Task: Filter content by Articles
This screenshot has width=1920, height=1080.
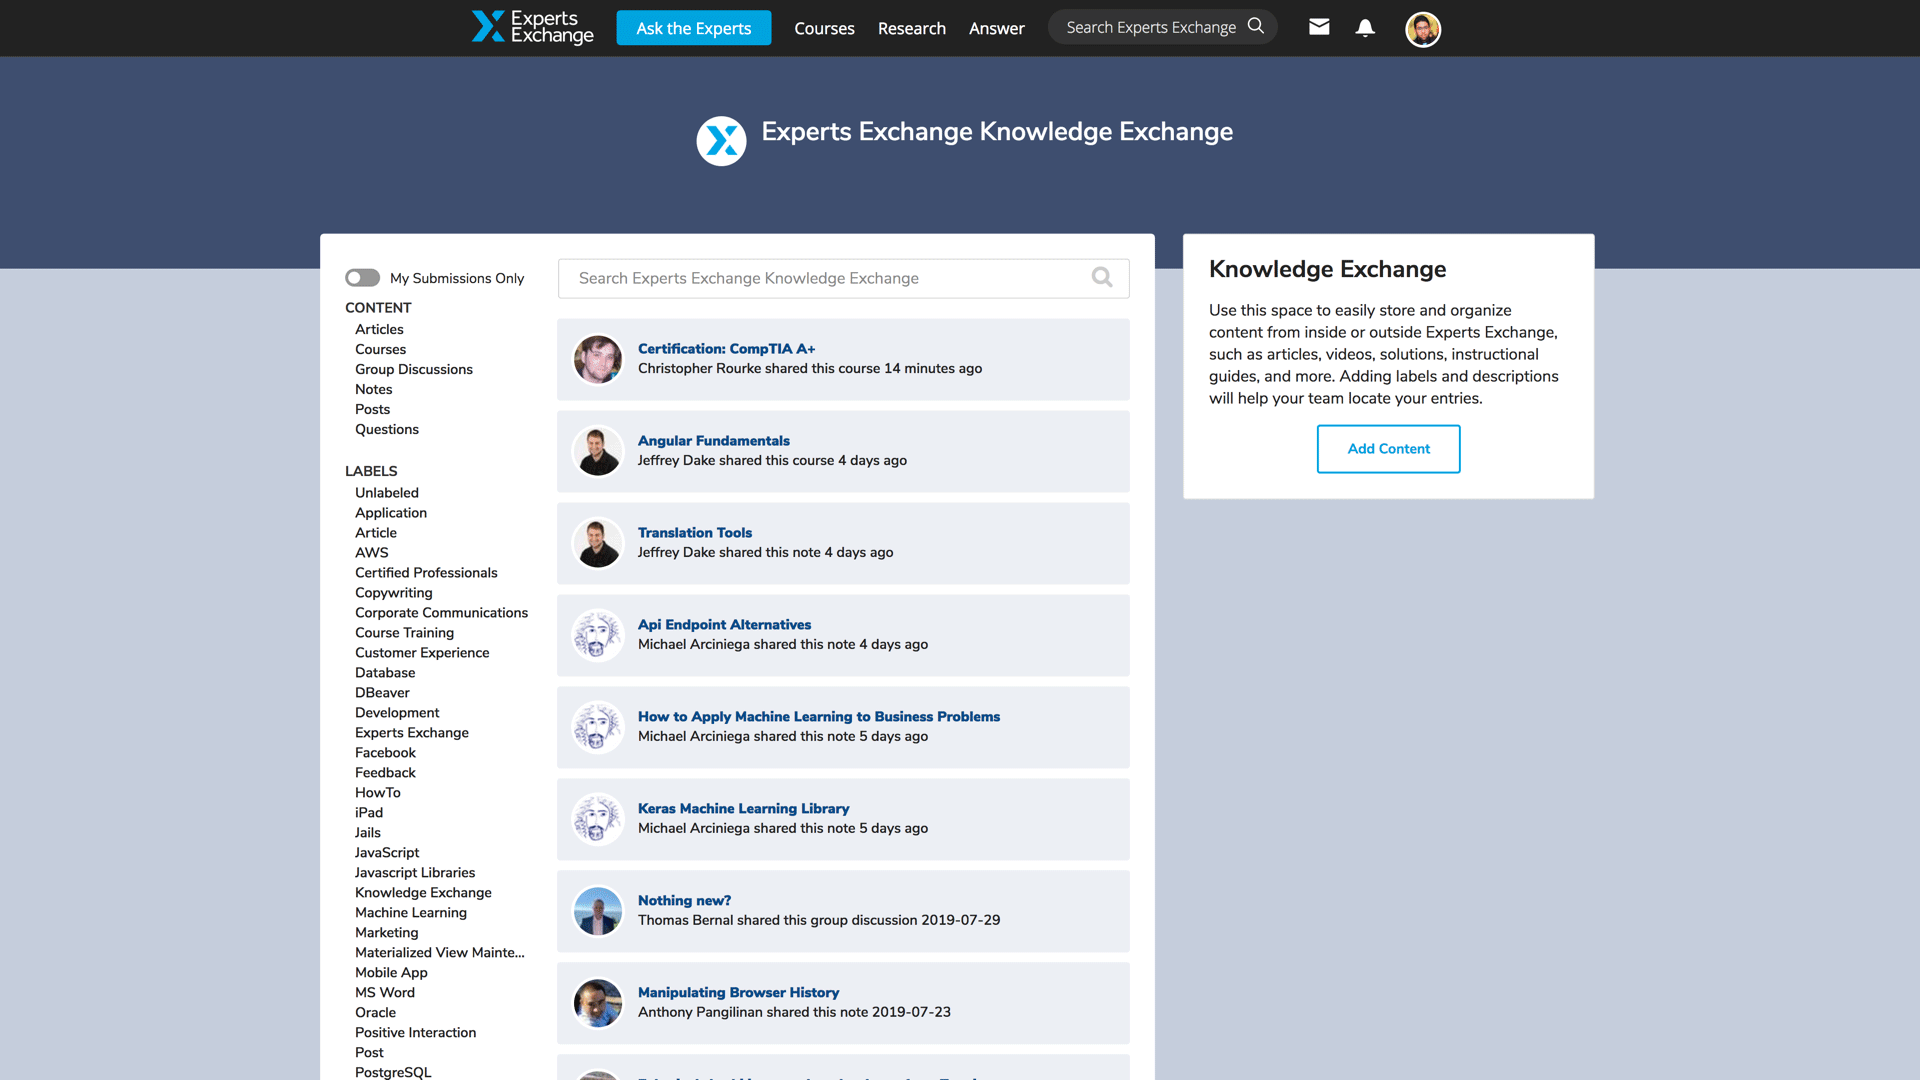Action: 379,329
